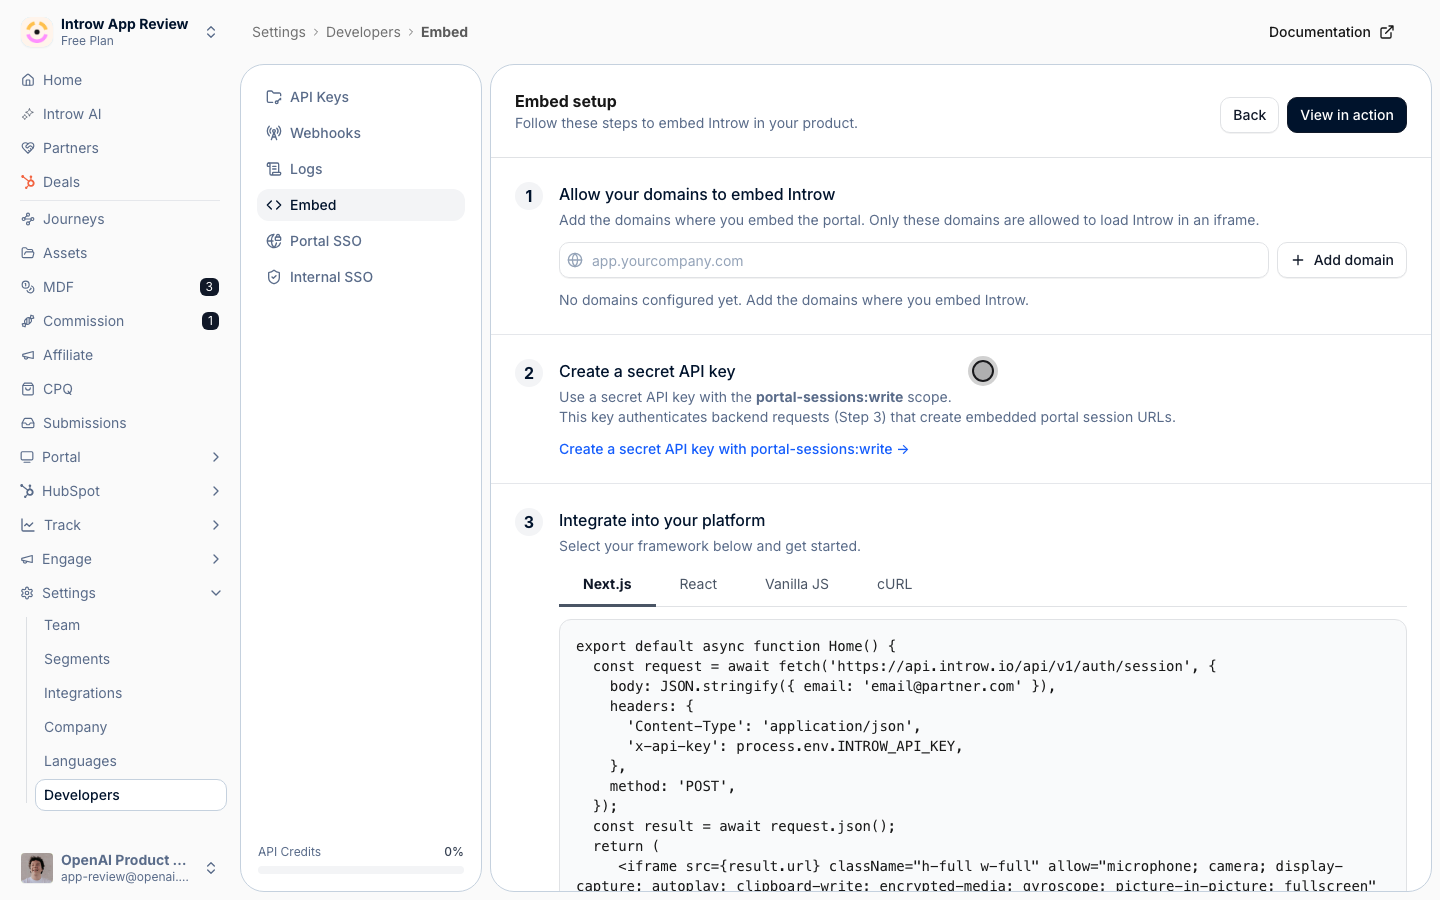Switch to the Next.js tab
The width and height of the screenshot is (1440, 900).
click(x=607, y=584)
